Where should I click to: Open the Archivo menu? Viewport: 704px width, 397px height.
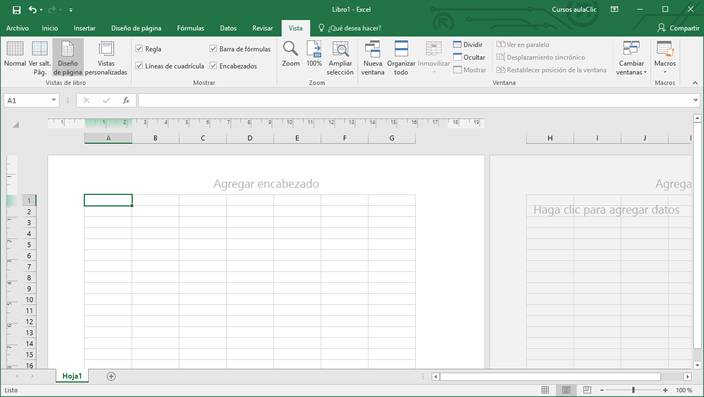point(18,28)
